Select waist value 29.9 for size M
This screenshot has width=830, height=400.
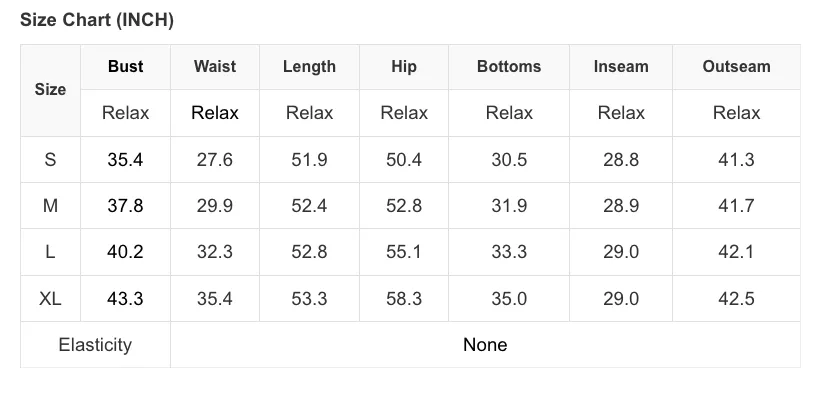(215, 205)
